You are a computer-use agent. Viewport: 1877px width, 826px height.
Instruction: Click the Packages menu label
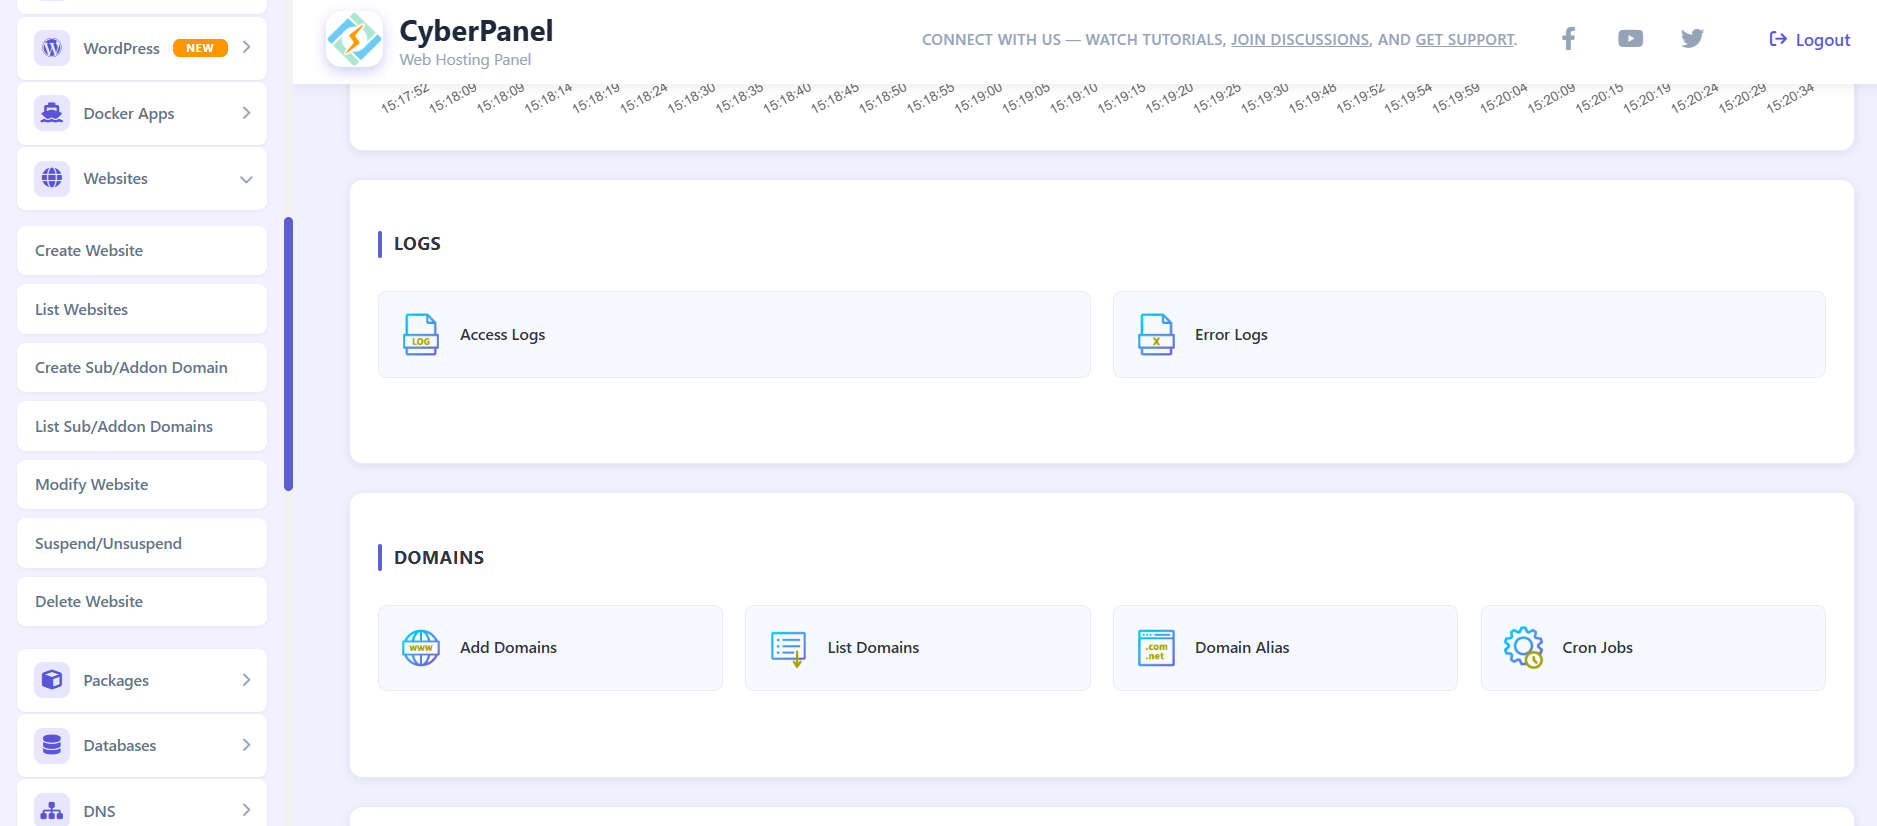tap(116, 681)
